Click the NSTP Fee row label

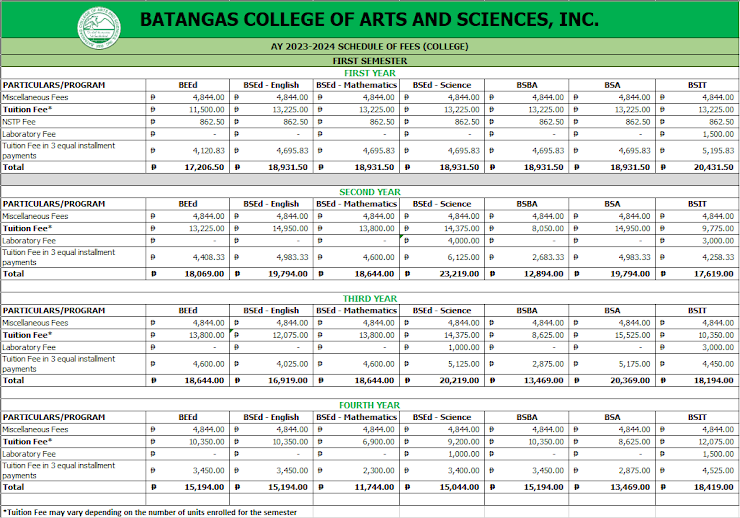19,122
